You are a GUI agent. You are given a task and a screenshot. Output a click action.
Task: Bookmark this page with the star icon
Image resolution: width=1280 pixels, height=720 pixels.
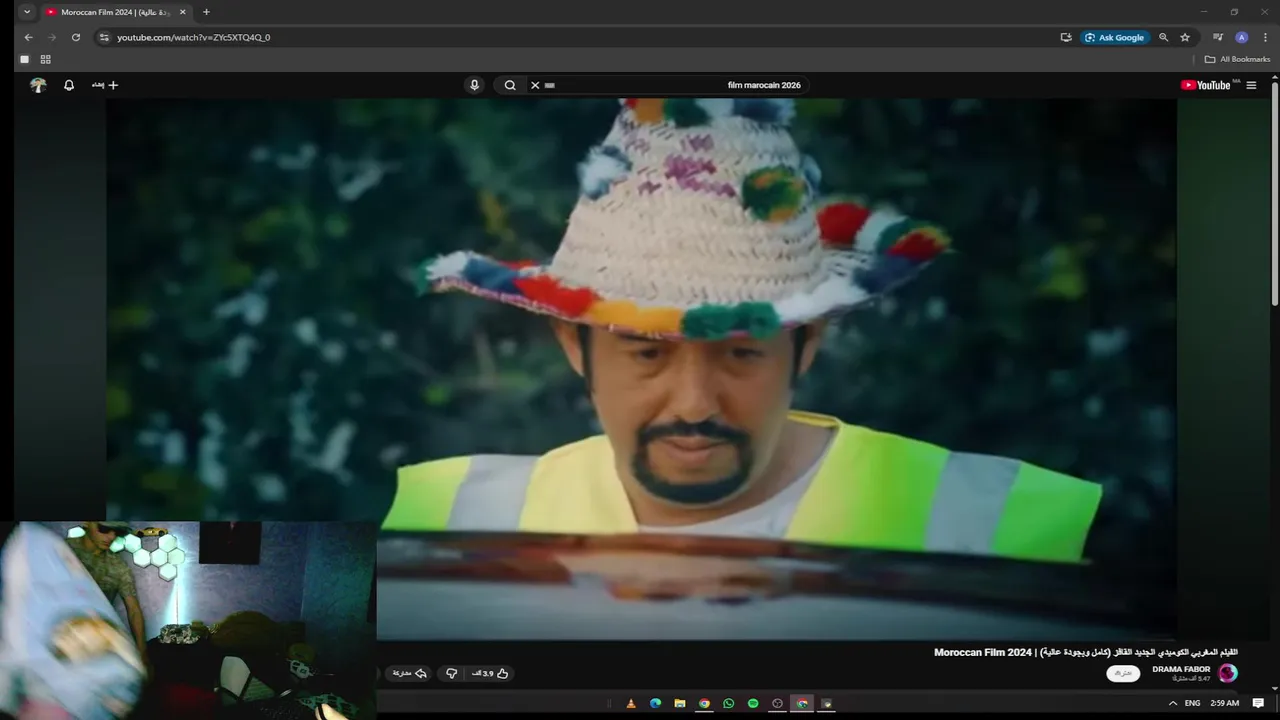[x=1185, y=37]
